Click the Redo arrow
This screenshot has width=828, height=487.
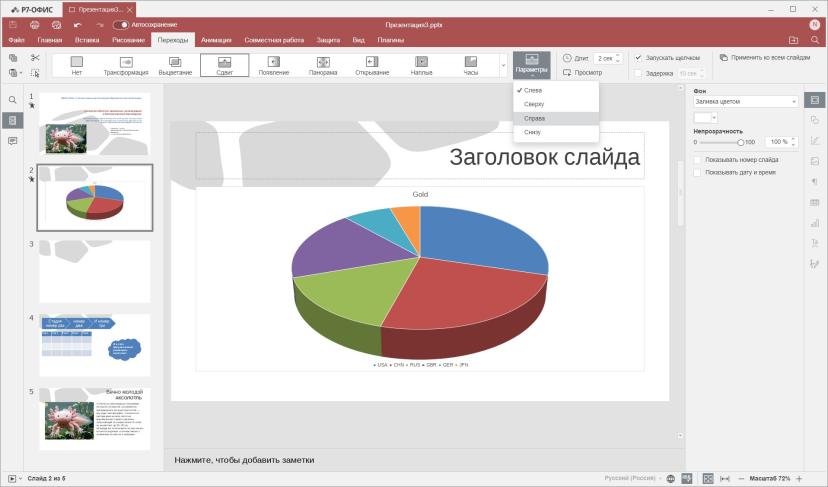(x=99, y=25)
